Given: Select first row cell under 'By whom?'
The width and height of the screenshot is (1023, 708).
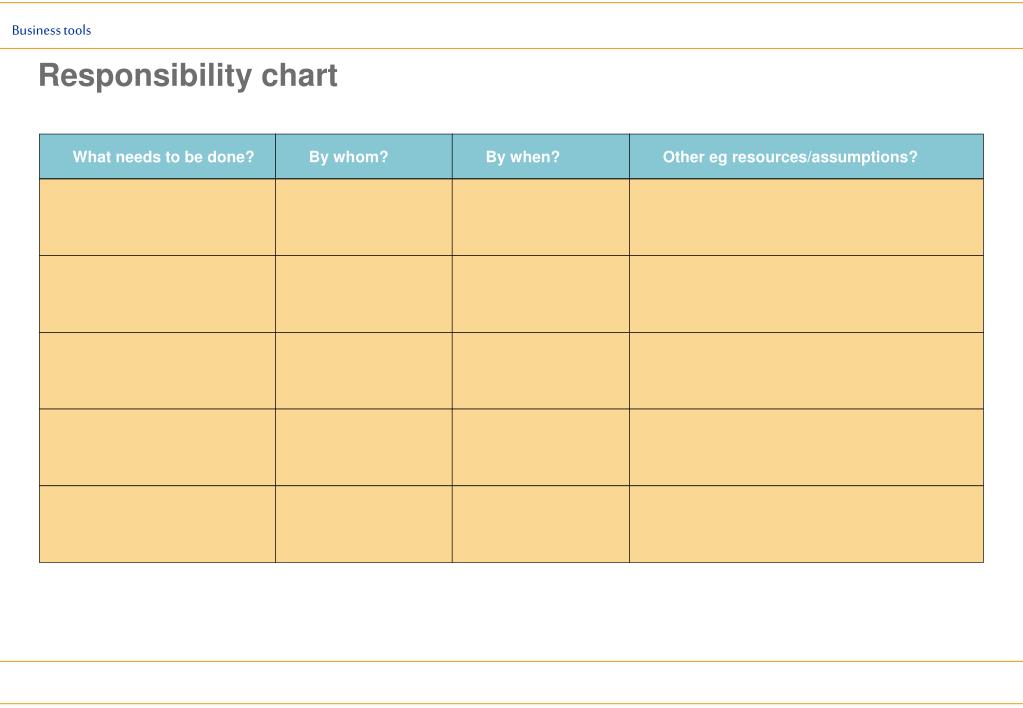Looking at the screenshot, I should tap(364, 217).
